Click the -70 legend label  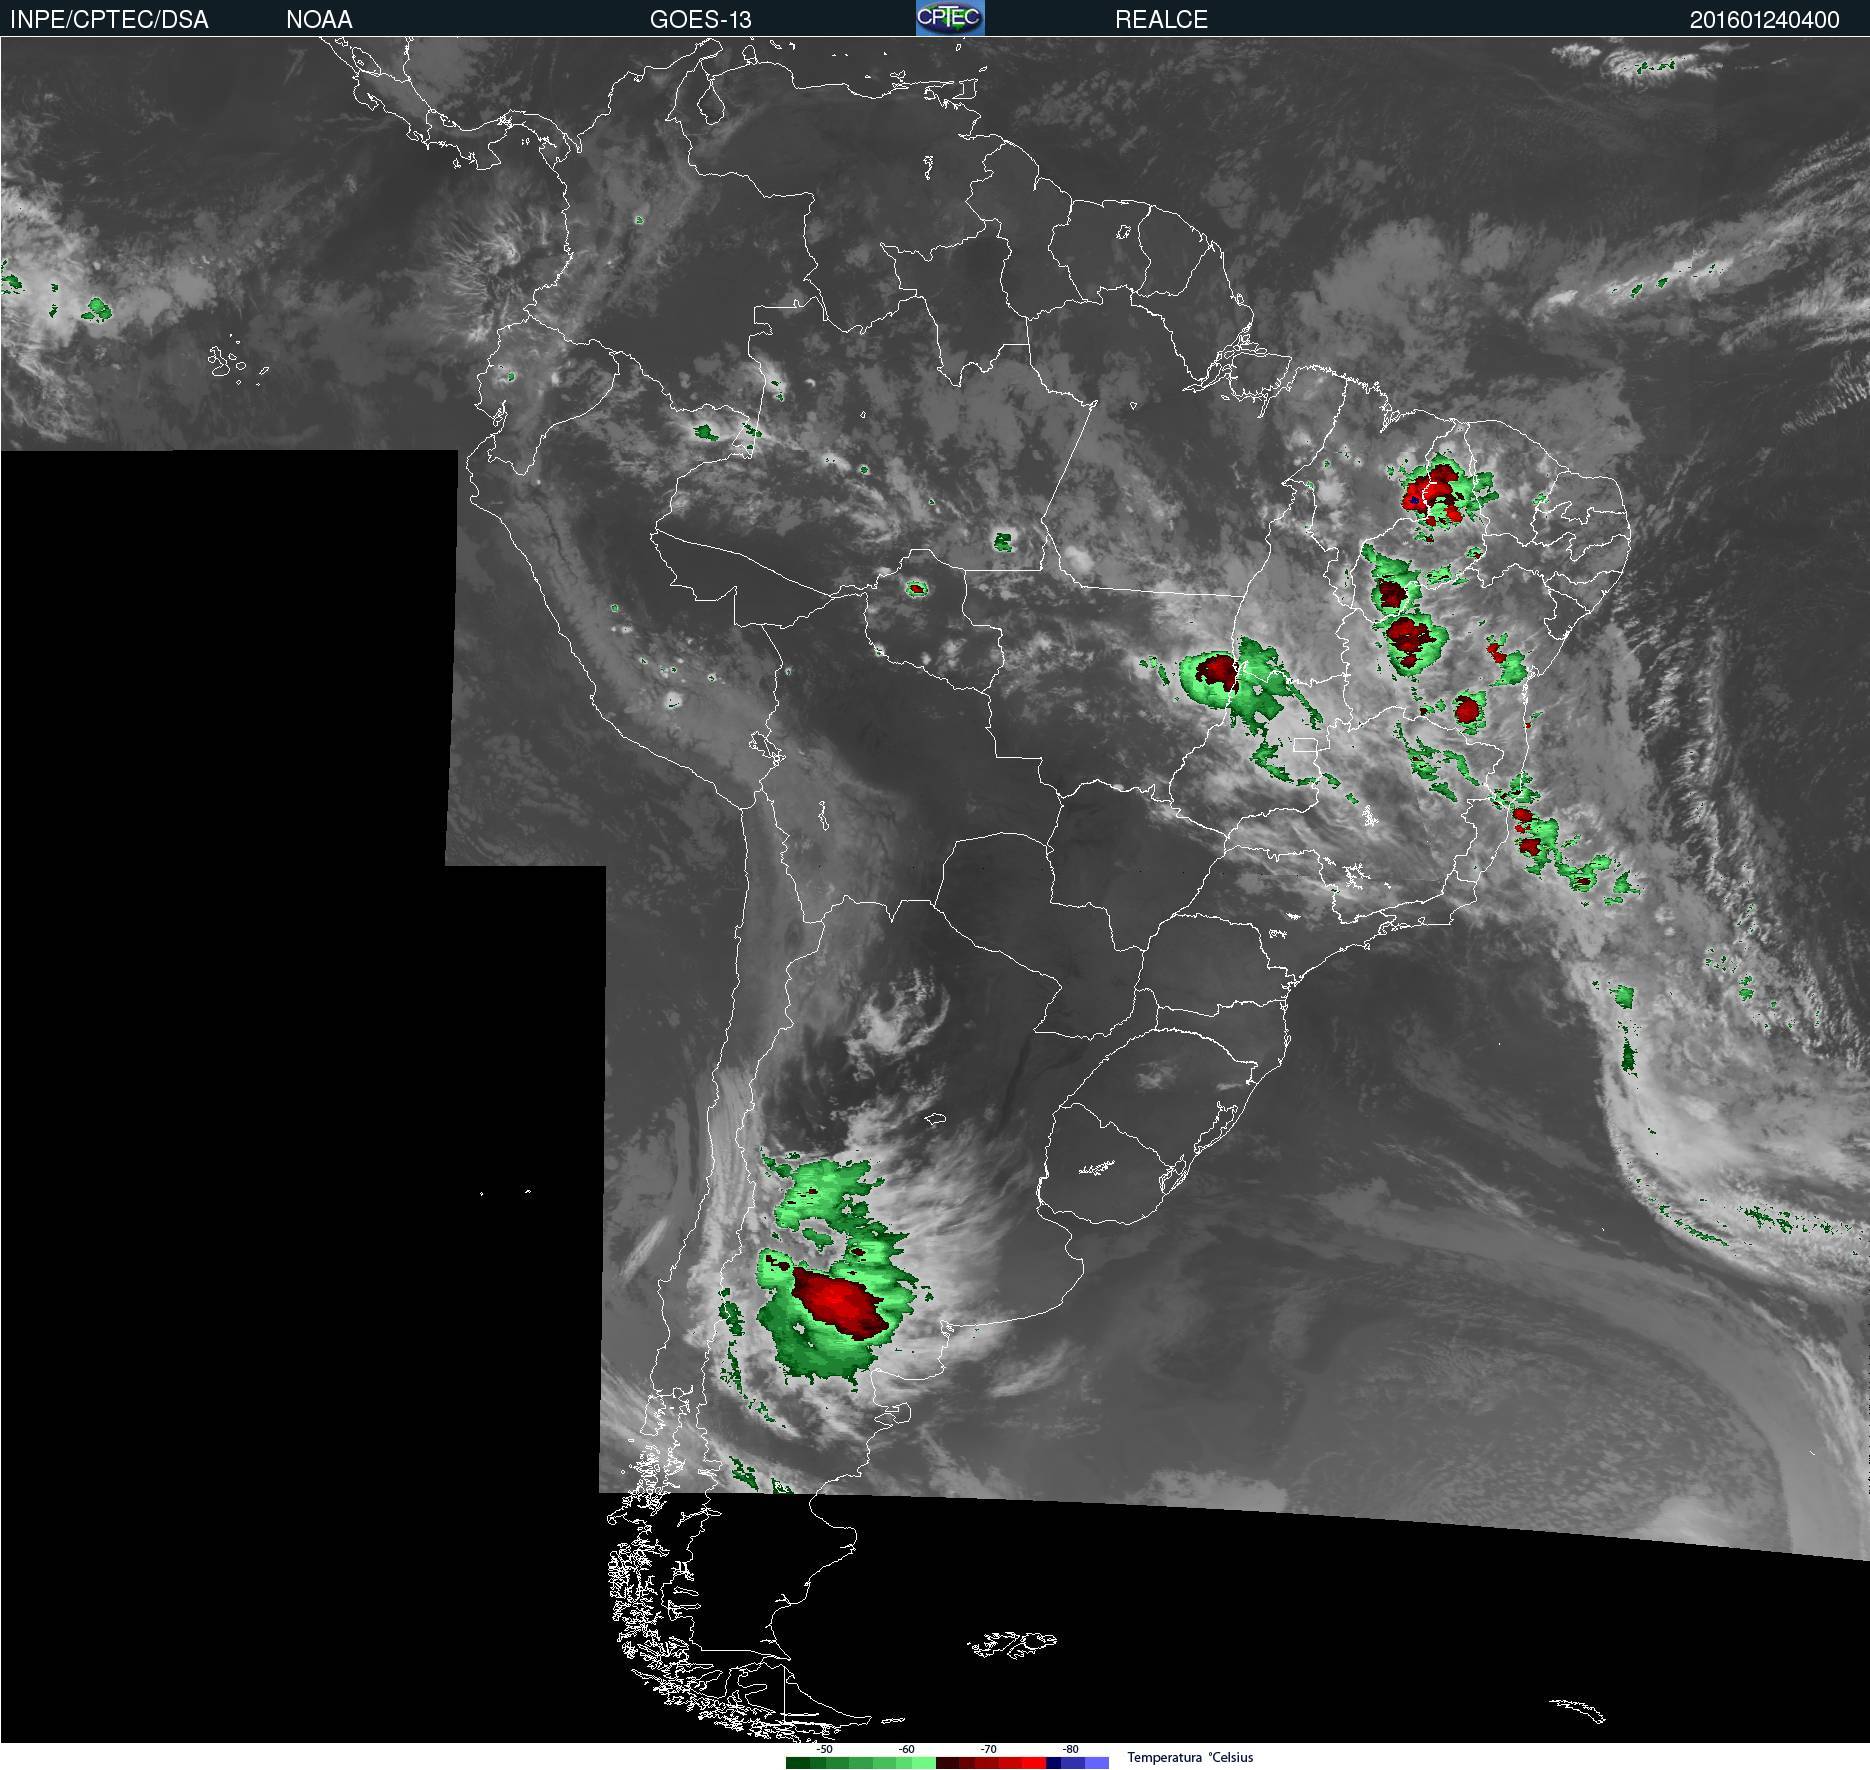click(x=989, y=1749)
